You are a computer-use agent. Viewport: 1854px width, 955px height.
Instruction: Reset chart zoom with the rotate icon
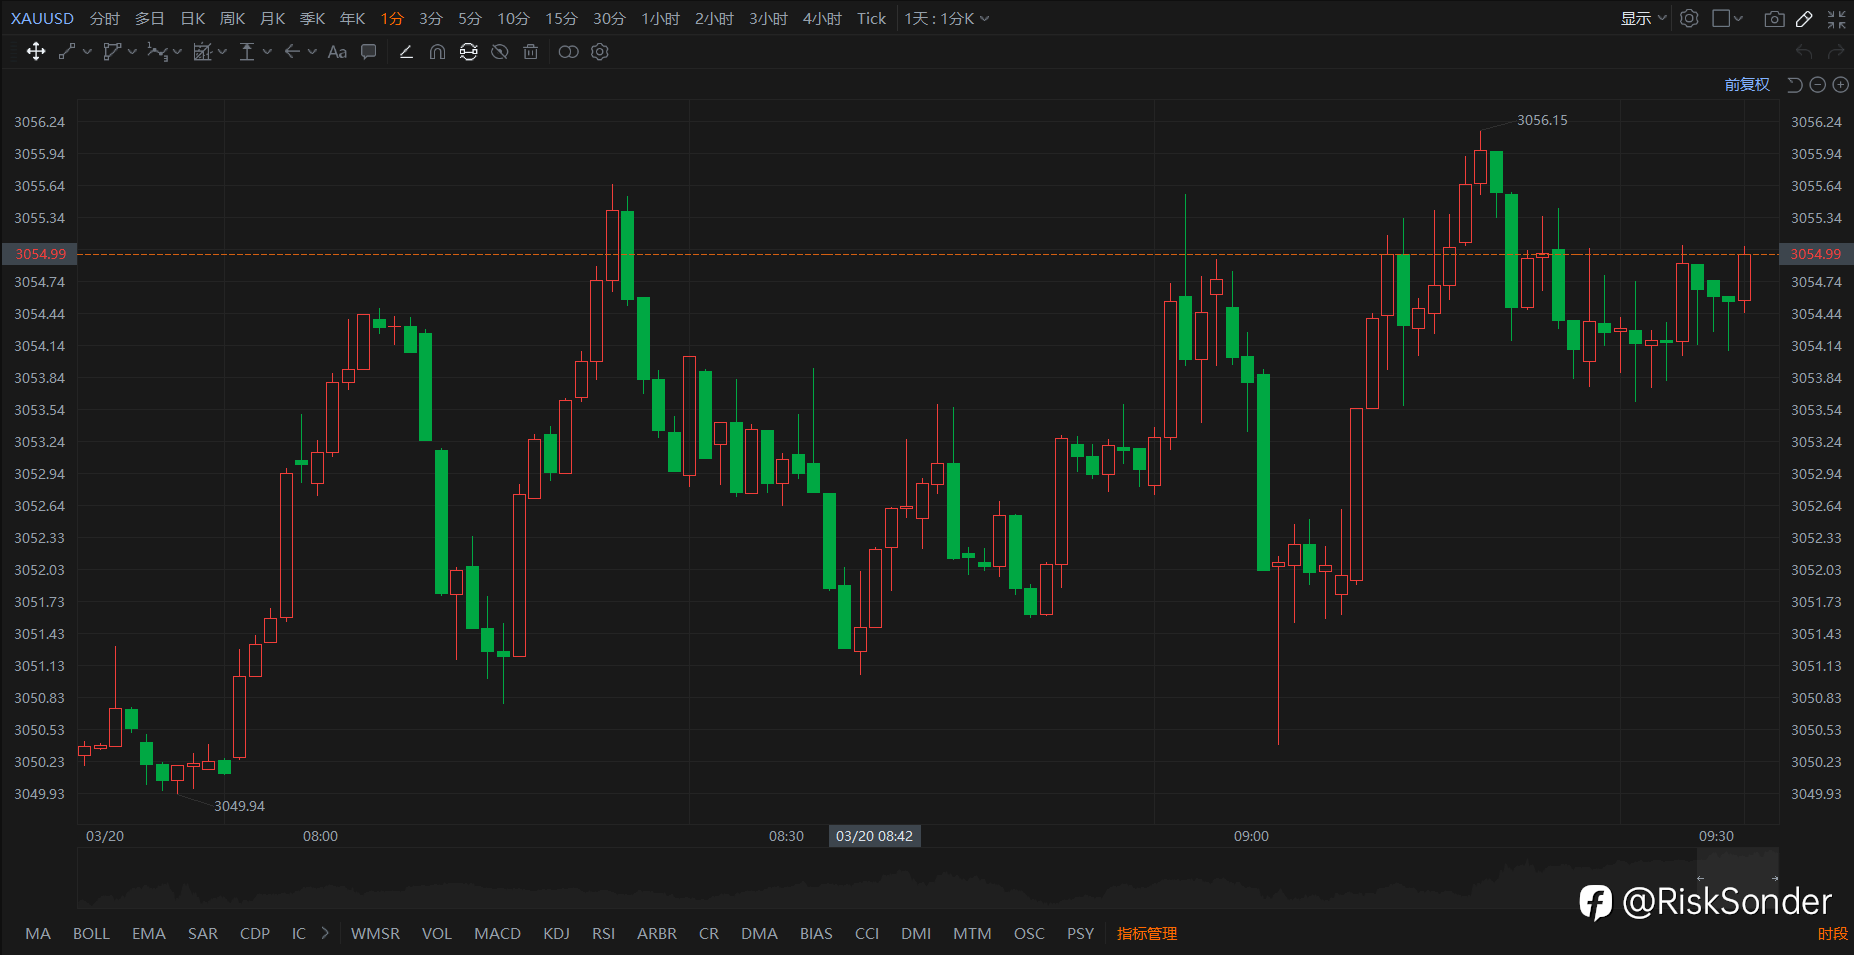pos(1795,85)
